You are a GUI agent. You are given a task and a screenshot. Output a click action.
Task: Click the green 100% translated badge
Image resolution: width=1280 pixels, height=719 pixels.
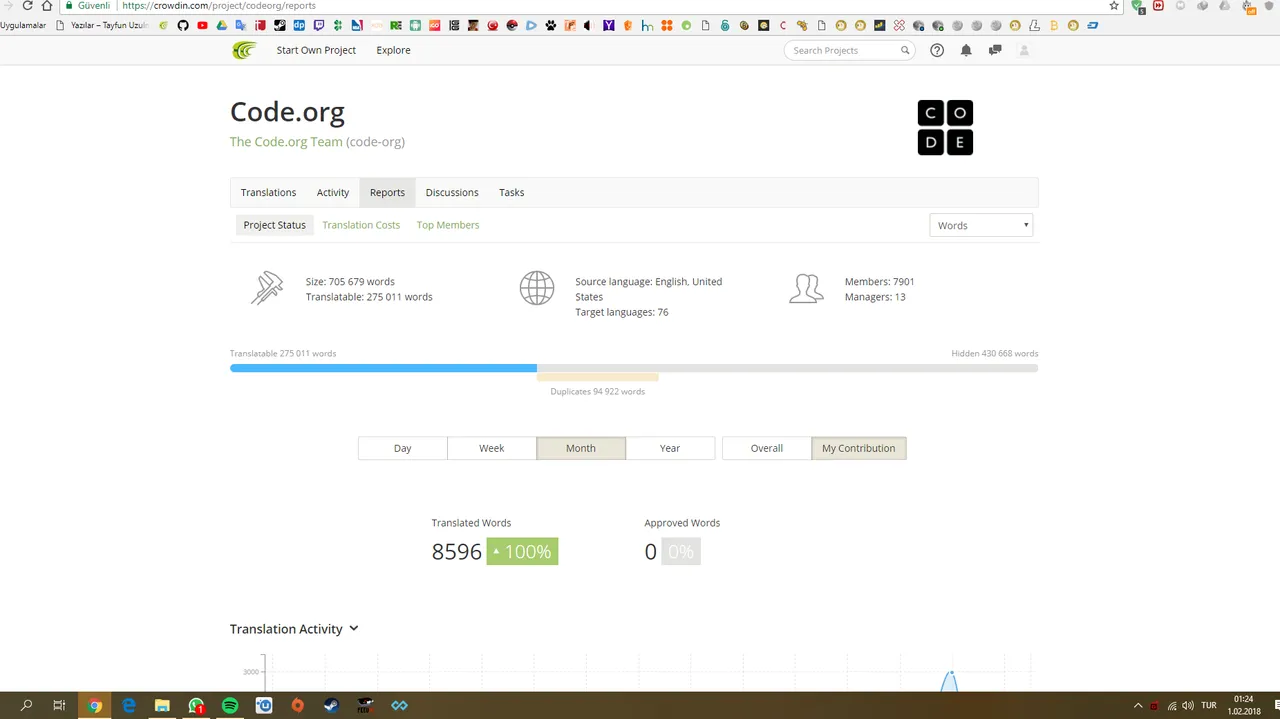pyautogui.click(x=522, y=551)
